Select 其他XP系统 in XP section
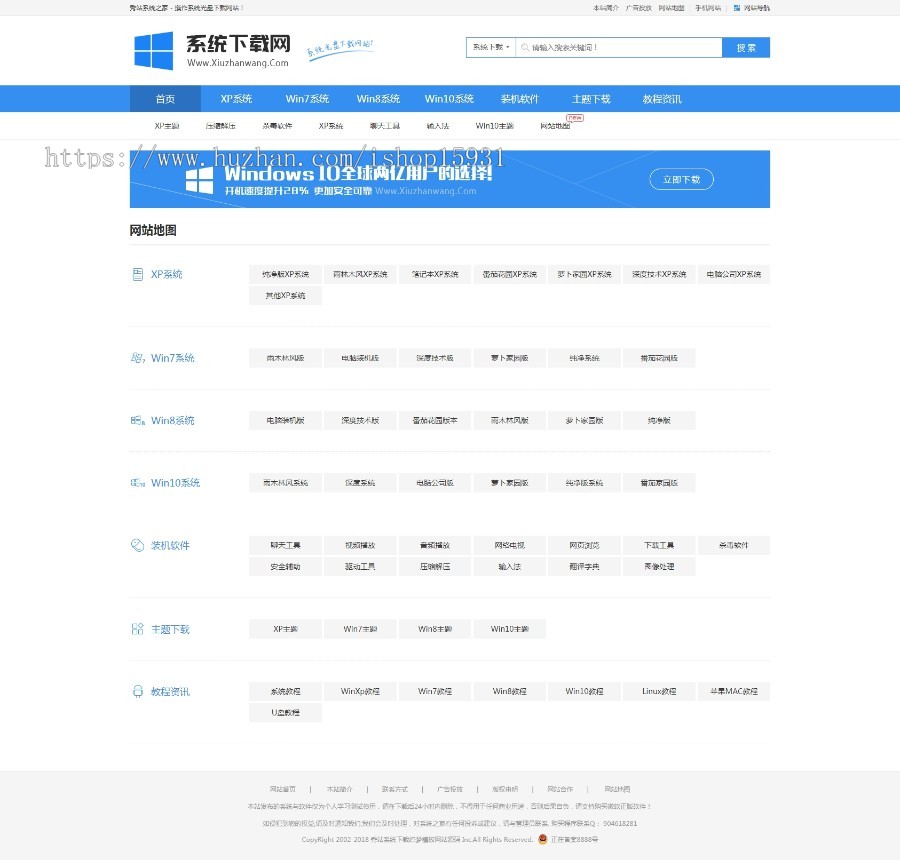Screen dimensions: 900x860 point(285,296)
